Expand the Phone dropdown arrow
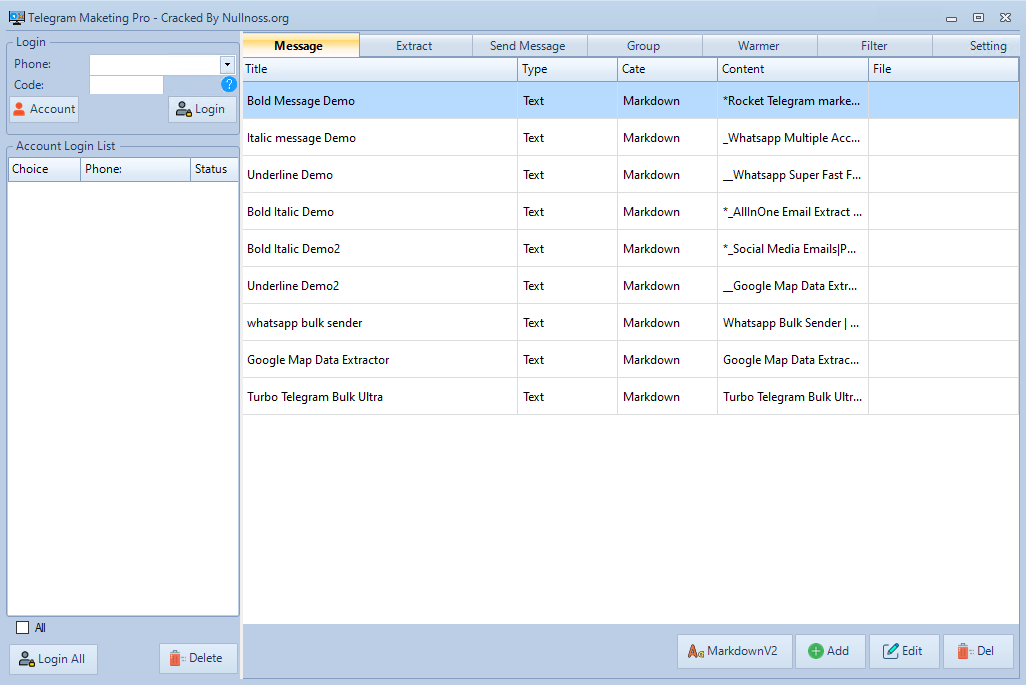This screenshot has width=1026, height=685. pos(227,64)
